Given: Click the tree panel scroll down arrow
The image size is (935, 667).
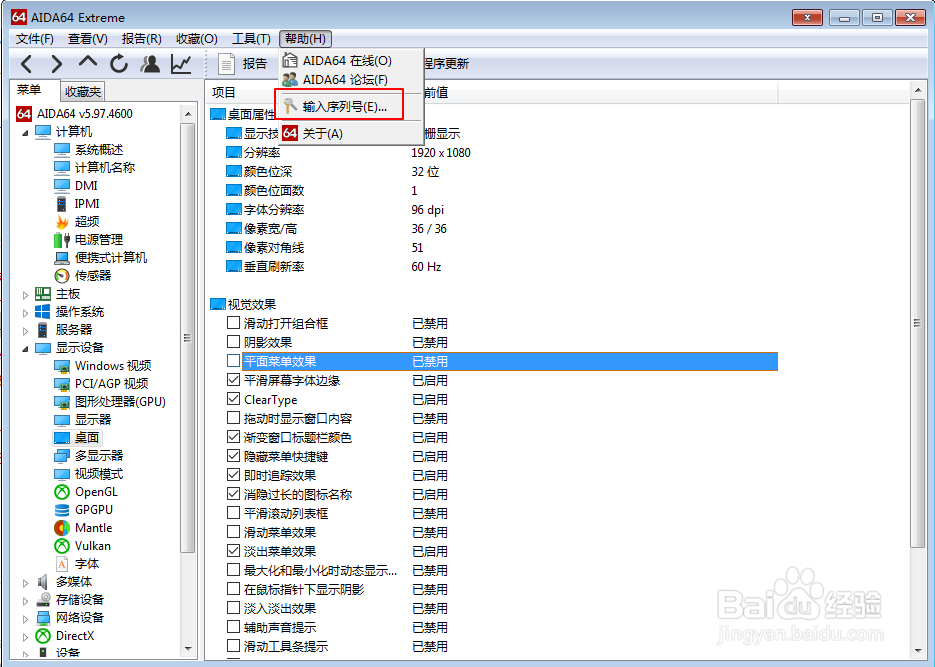Looking at the screenshot, I should click(x=188, y=649).
